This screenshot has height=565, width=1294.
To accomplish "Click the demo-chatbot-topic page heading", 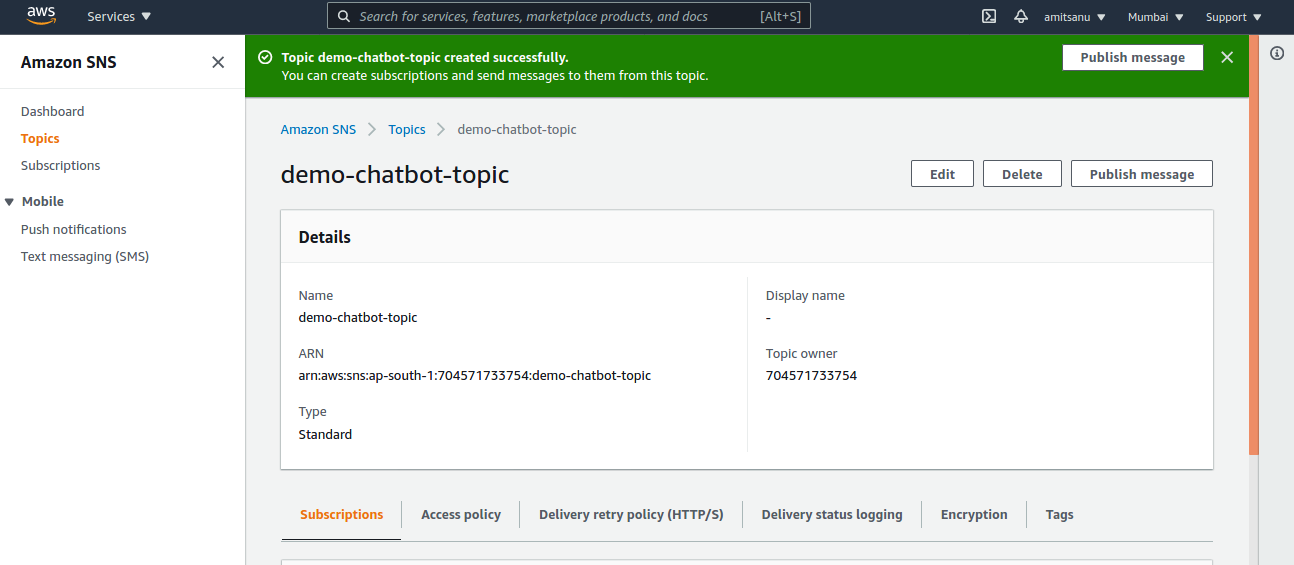I will (395, 174).
